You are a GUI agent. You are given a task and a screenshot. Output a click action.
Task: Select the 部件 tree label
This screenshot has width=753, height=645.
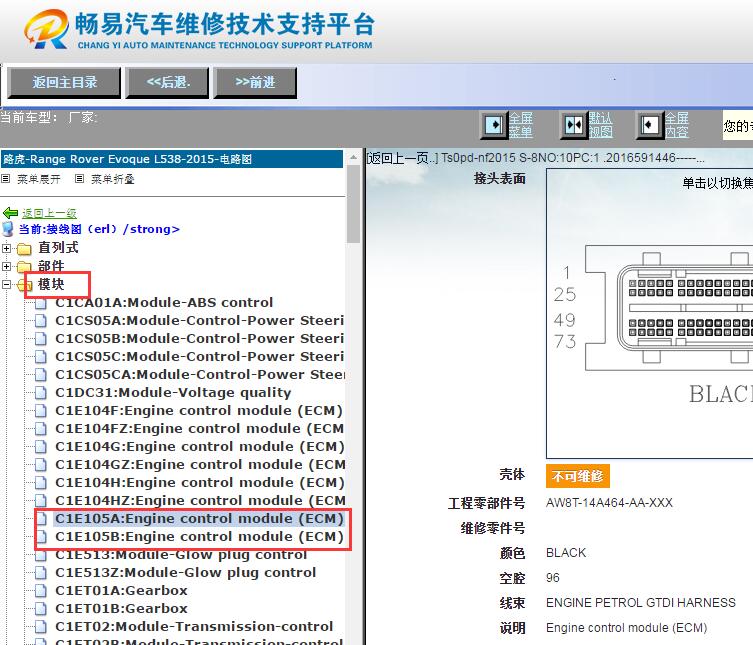(x=51, y=266)
